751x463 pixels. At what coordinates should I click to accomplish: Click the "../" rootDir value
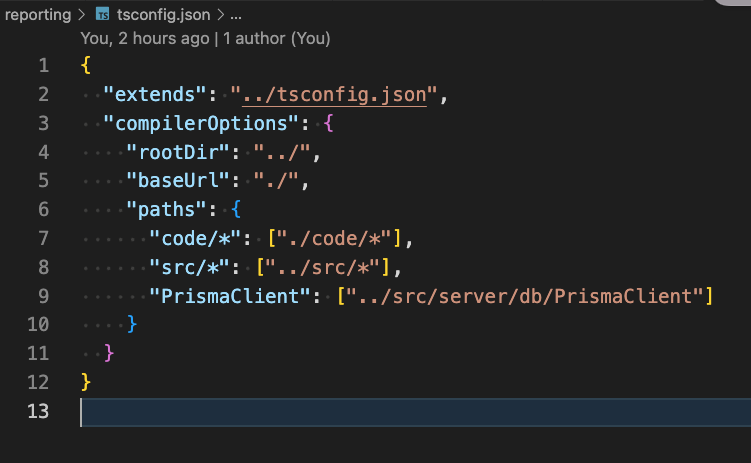[282, 152]
